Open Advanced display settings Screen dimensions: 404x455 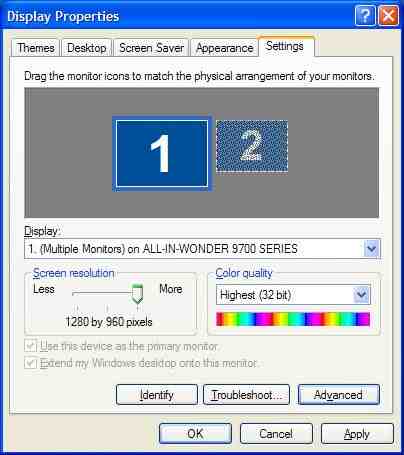(338, 395)
